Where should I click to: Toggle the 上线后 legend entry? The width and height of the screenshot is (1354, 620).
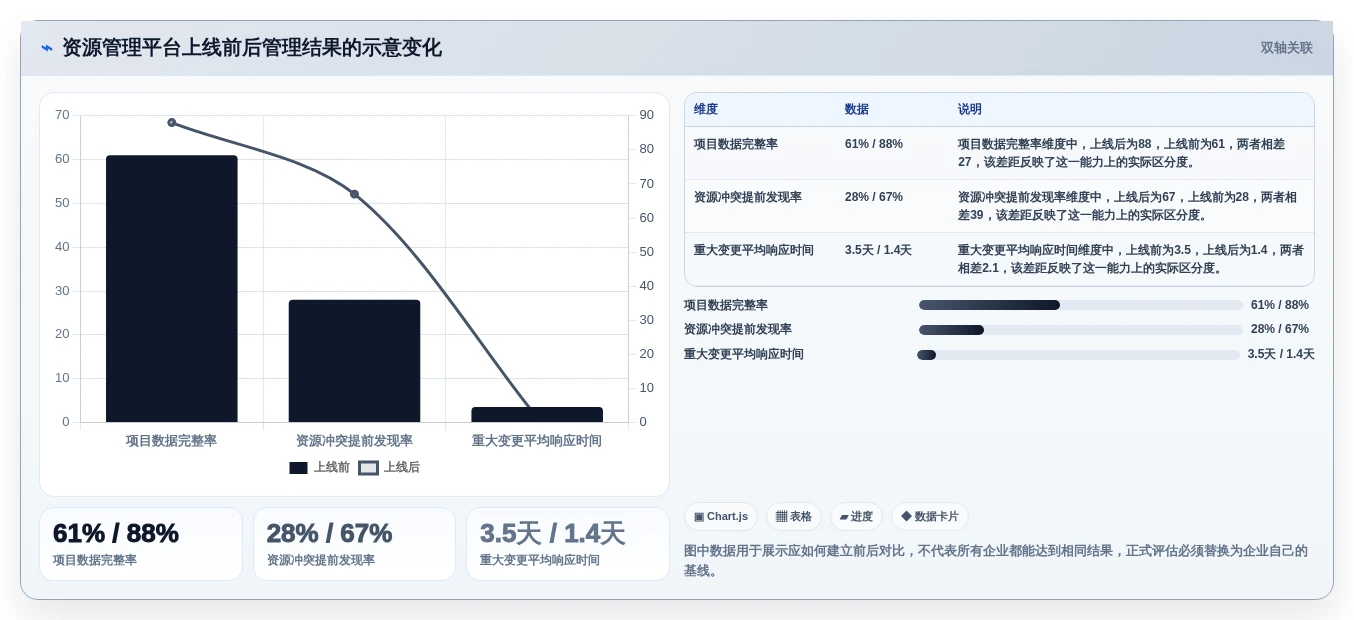pos(389,467)
